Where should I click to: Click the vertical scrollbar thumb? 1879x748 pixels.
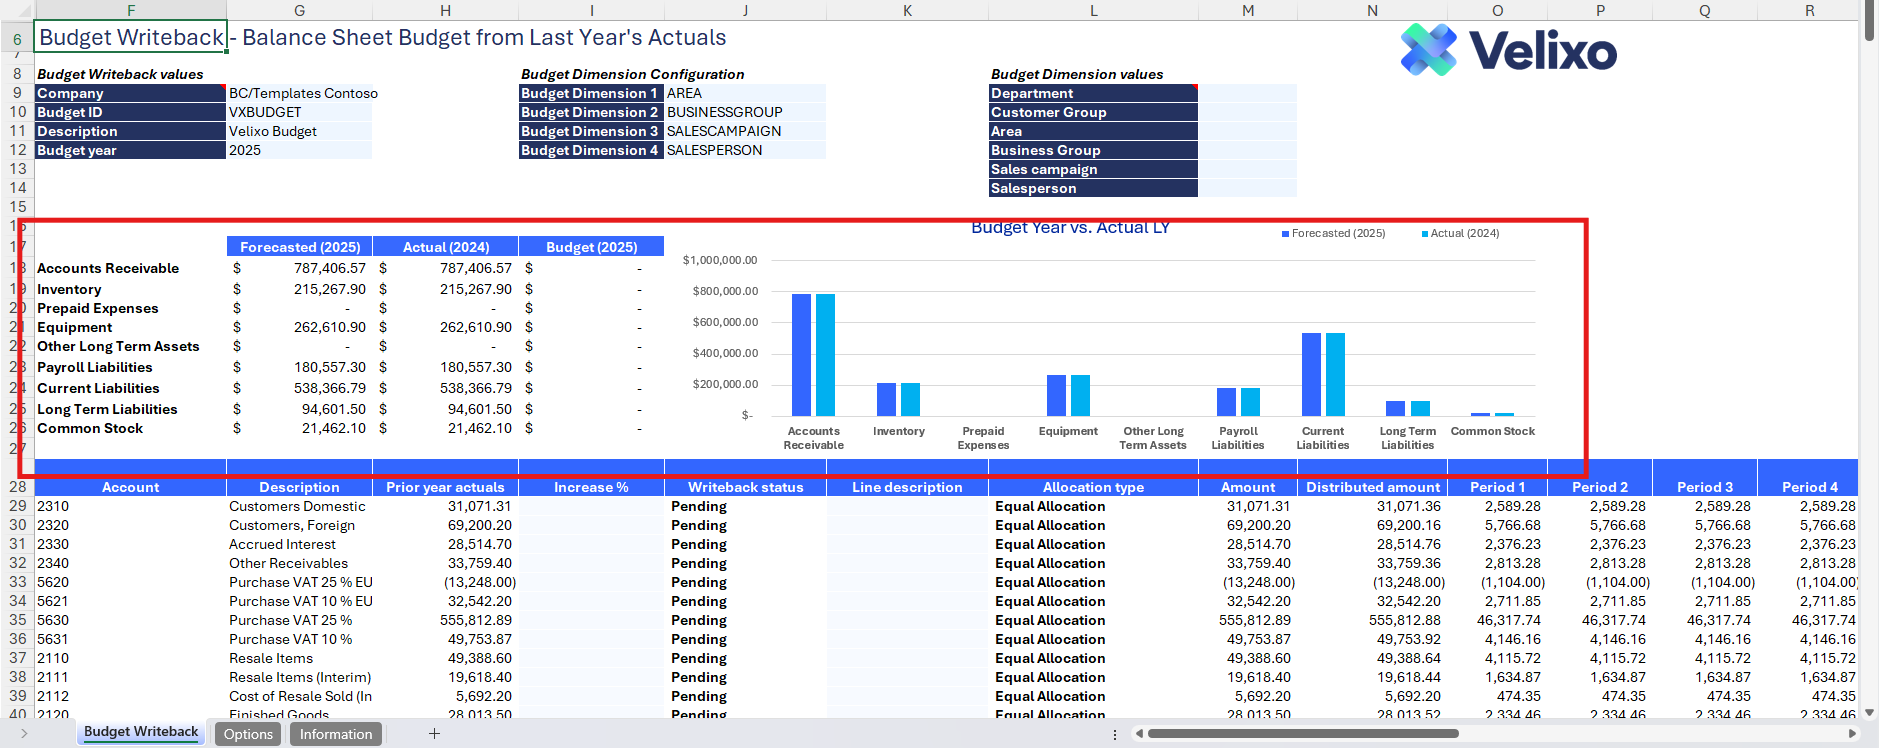1869,22
